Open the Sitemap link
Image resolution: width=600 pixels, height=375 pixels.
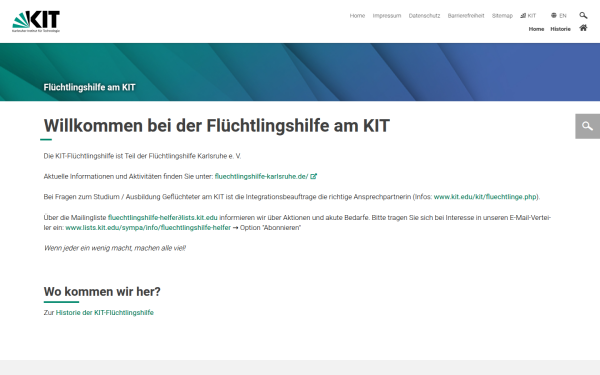502,16
